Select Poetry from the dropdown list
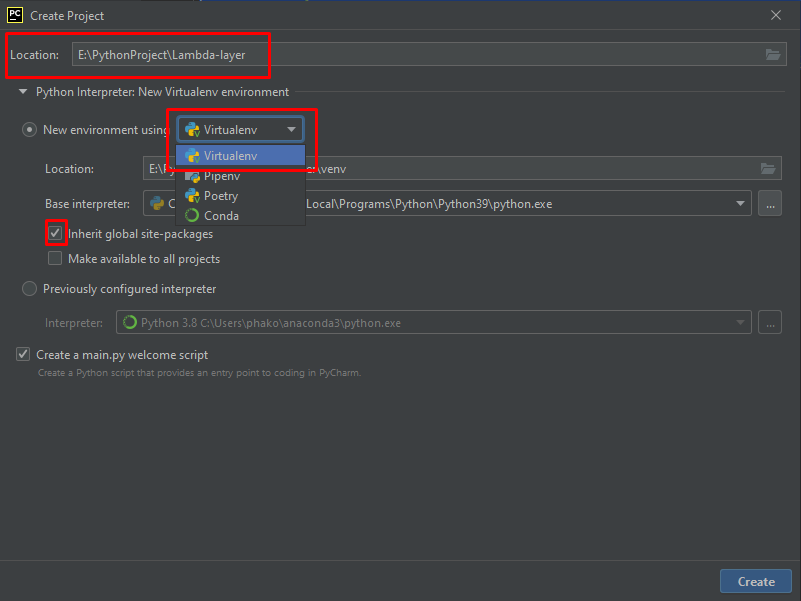Viewport: 801px width, 601px height. tap(241, 196)
